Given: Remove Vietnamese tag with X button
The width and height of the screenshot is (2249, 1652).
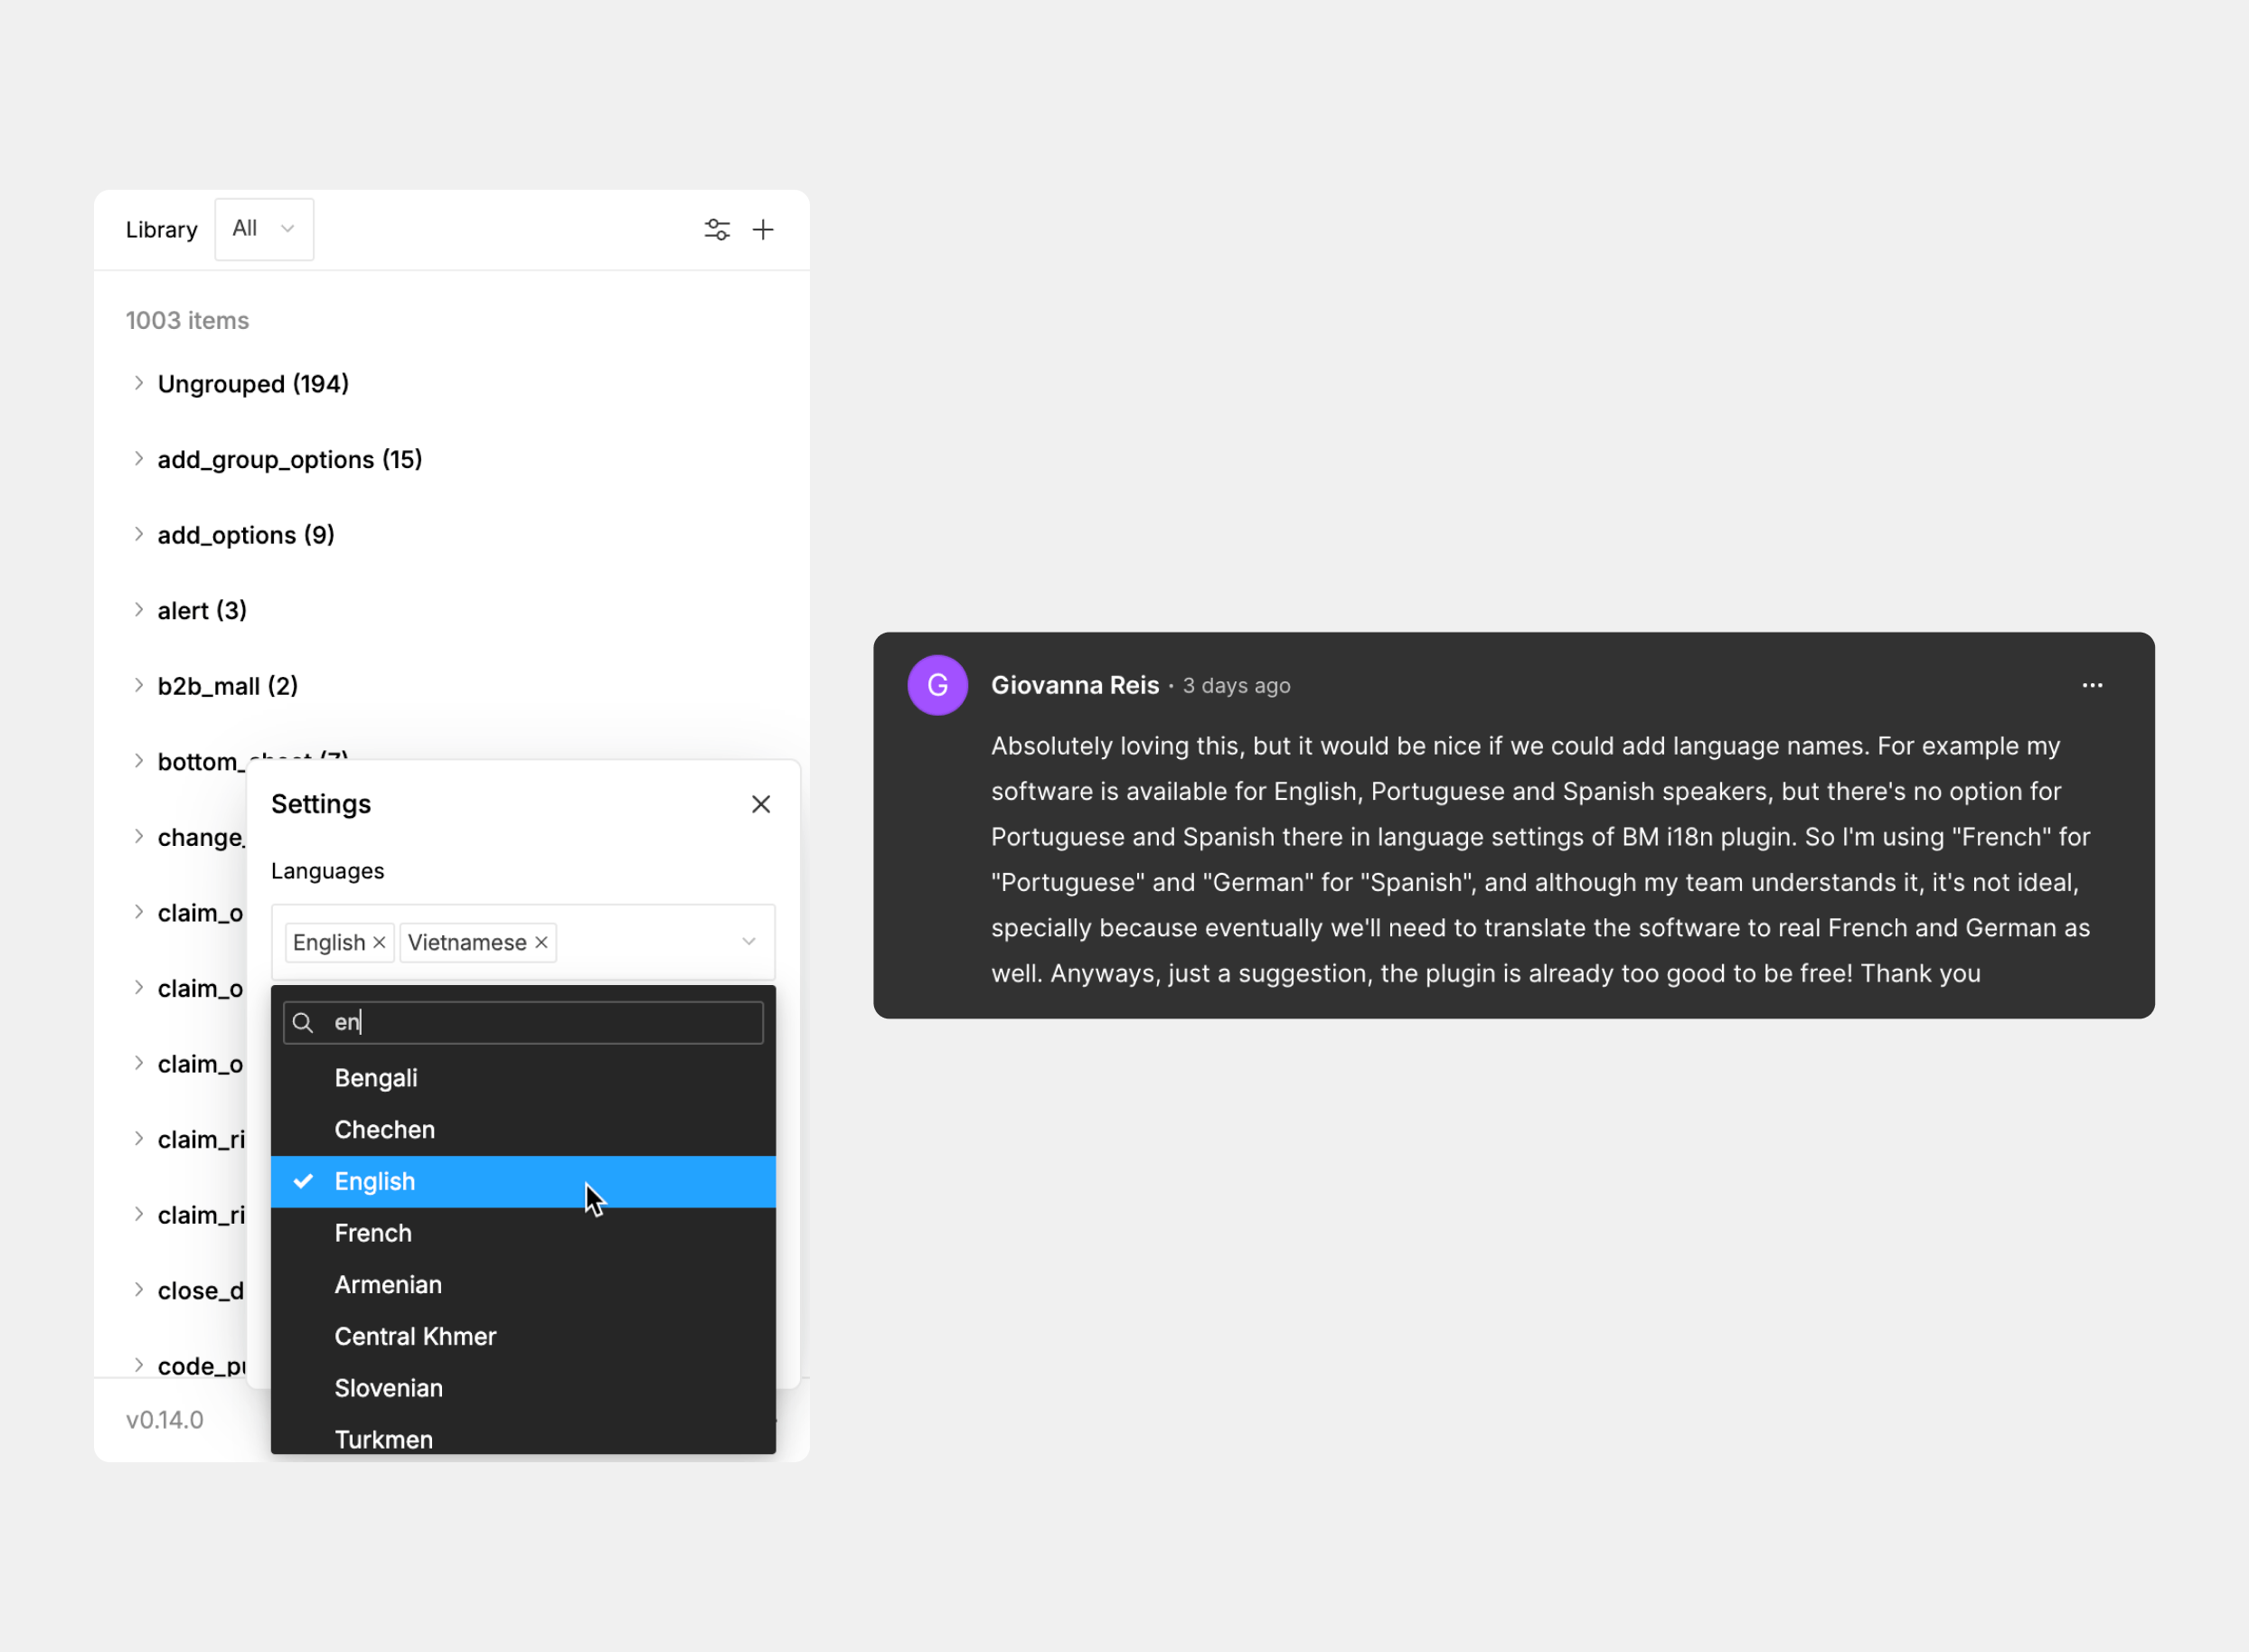Looking at the screenshot, I should click(x=541, y=942).
